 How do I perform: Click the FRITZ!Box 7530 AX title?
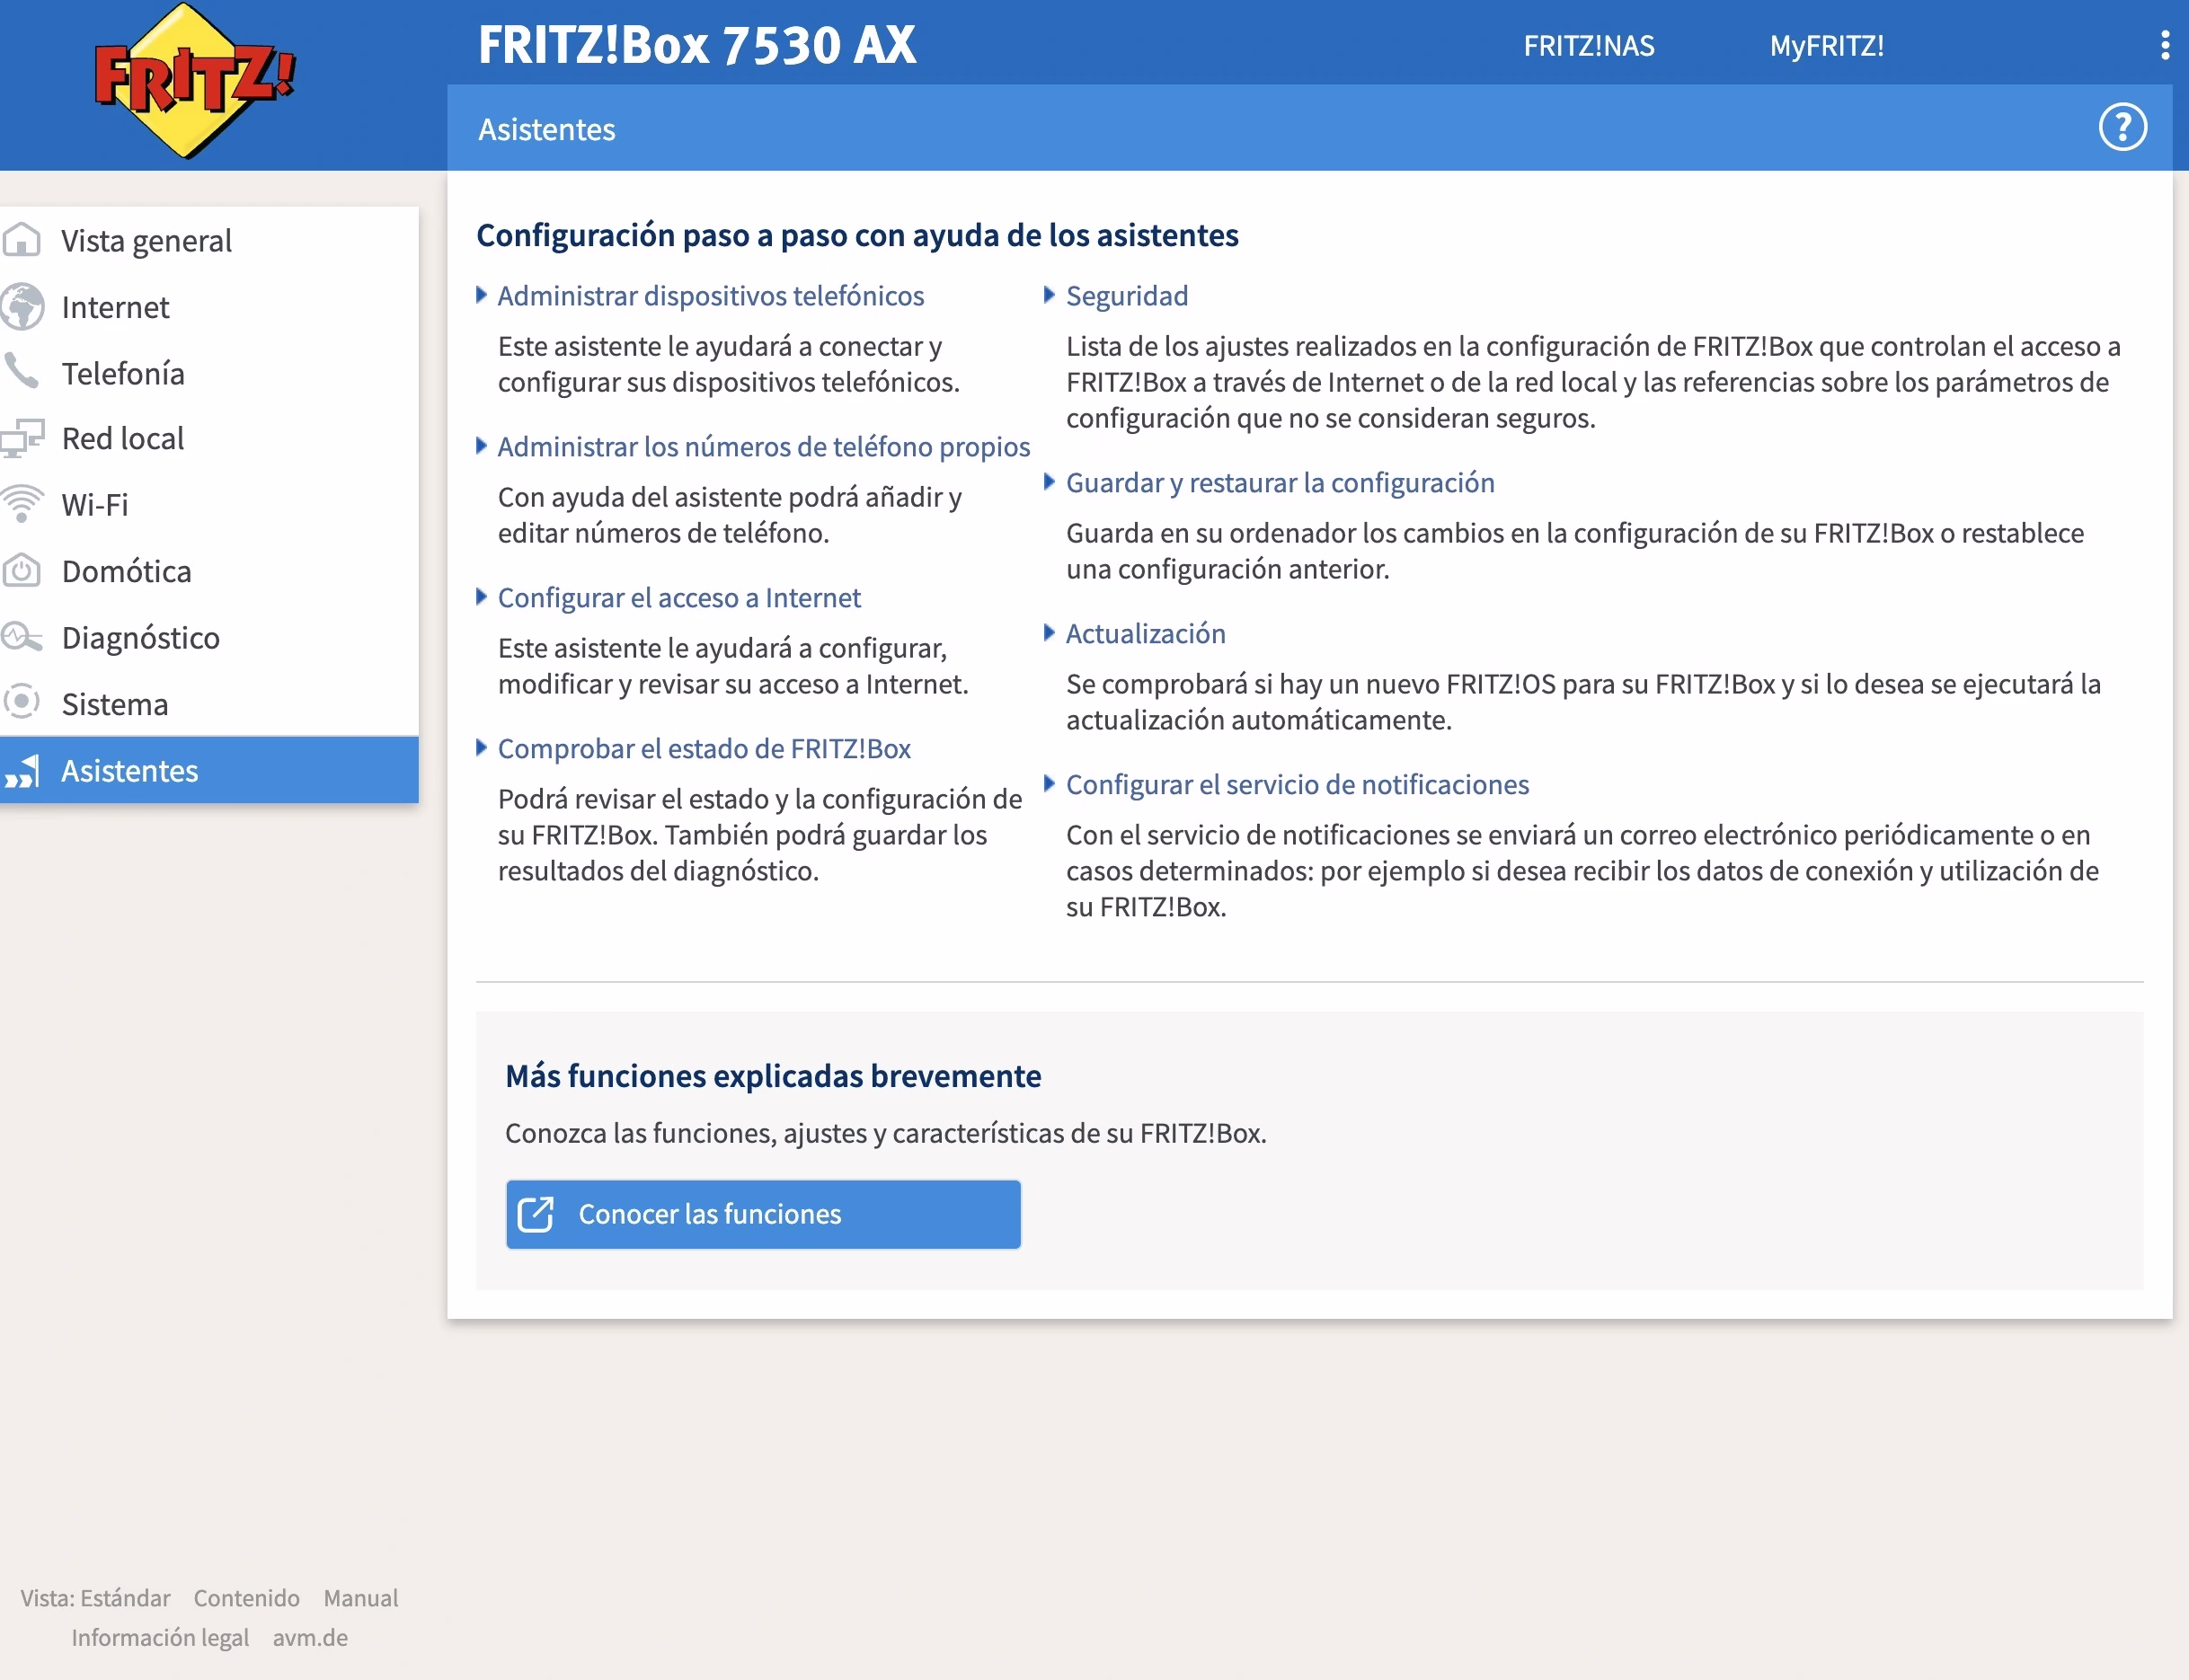[x=696, y=45]
